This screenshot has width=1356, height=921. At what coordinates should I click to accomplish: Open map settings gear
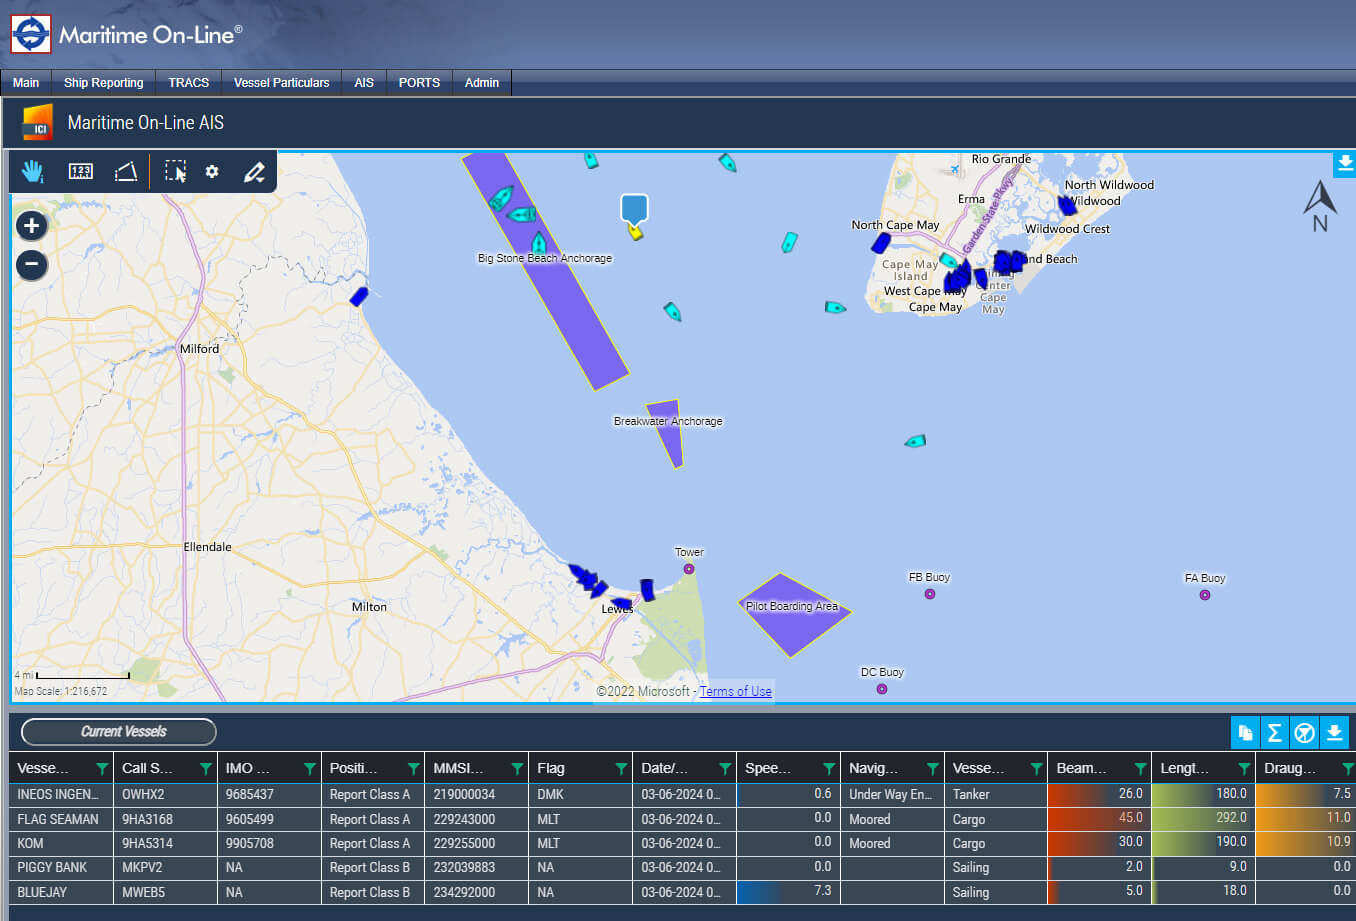coord(212,171)
